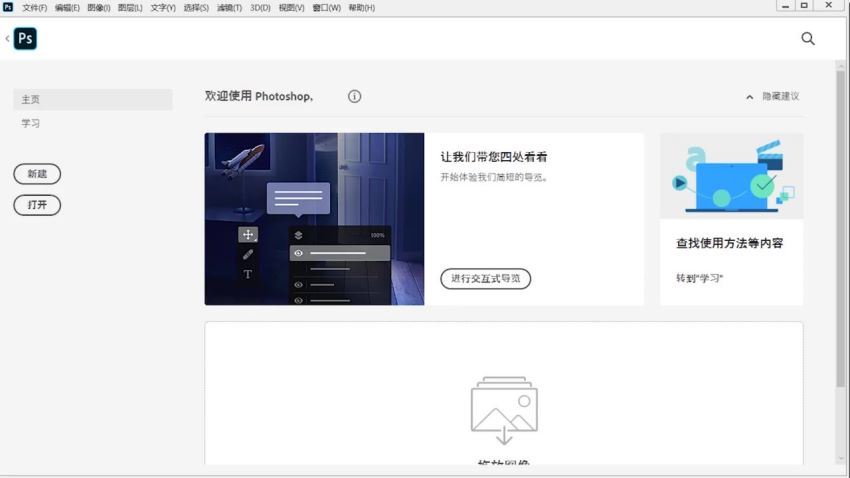The height and width of the screenshot is (478, 850).
Task: Click the drag-and-drop image placeholder icon
Action: coord(504,410)
